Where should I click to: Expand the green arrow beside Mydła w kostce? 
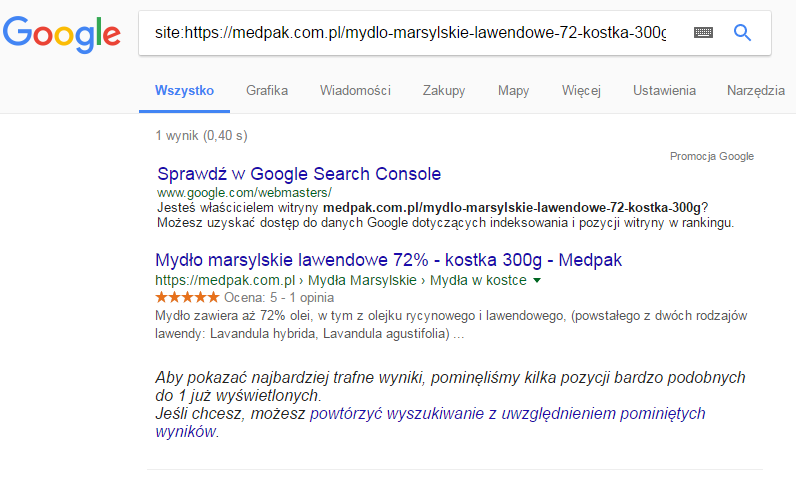(x=537, y=281)
